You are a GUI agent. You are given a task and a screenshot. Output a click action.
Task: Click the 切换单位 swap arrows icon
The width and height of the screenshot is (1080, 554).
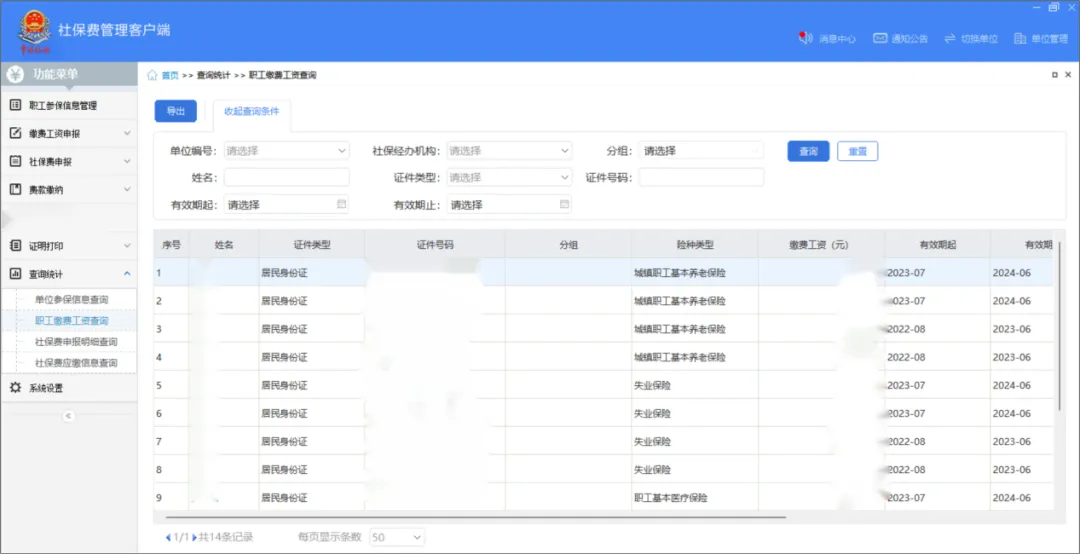948,38
